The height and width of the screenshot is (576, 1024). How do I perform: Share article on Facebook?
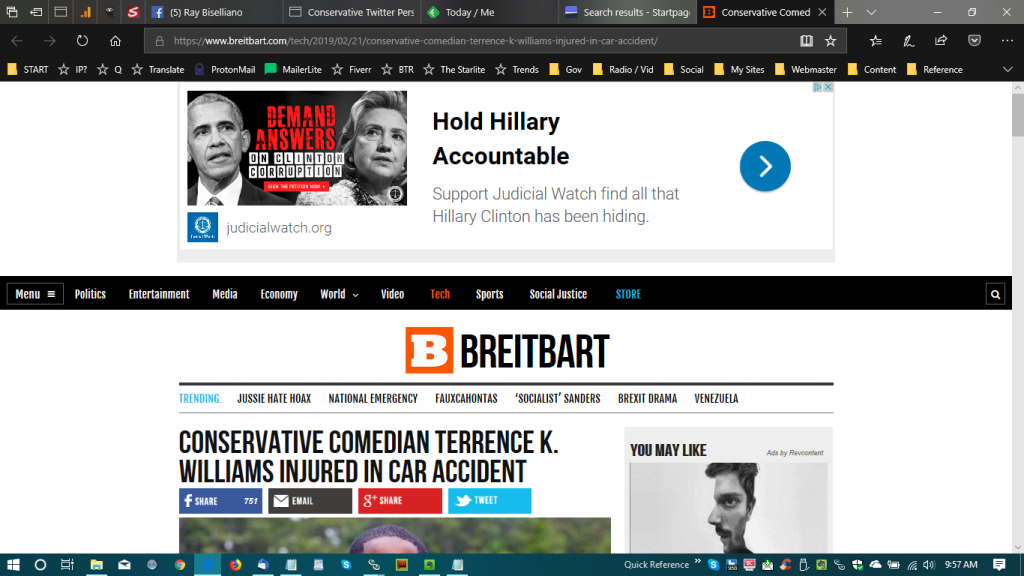[220, 501]
